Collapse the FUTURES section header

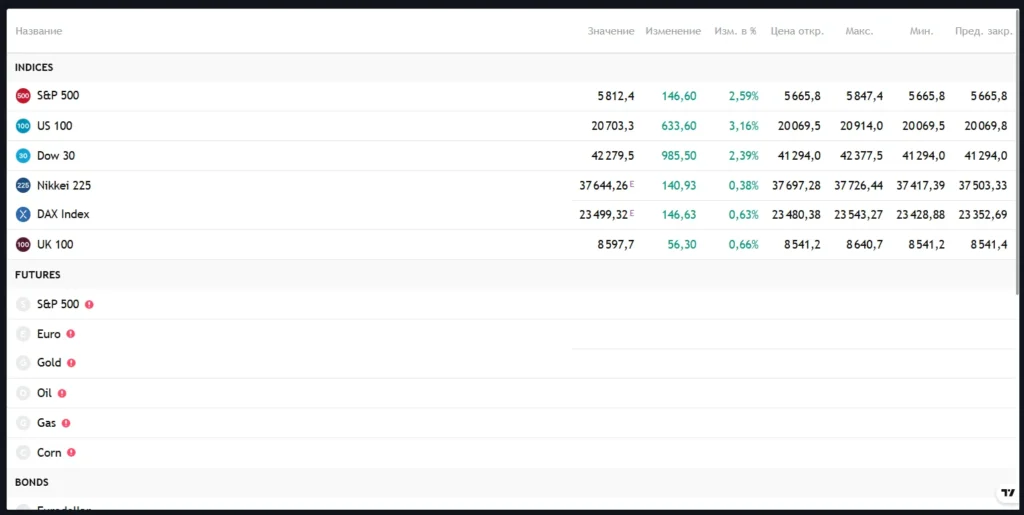(x=38, y=274)
